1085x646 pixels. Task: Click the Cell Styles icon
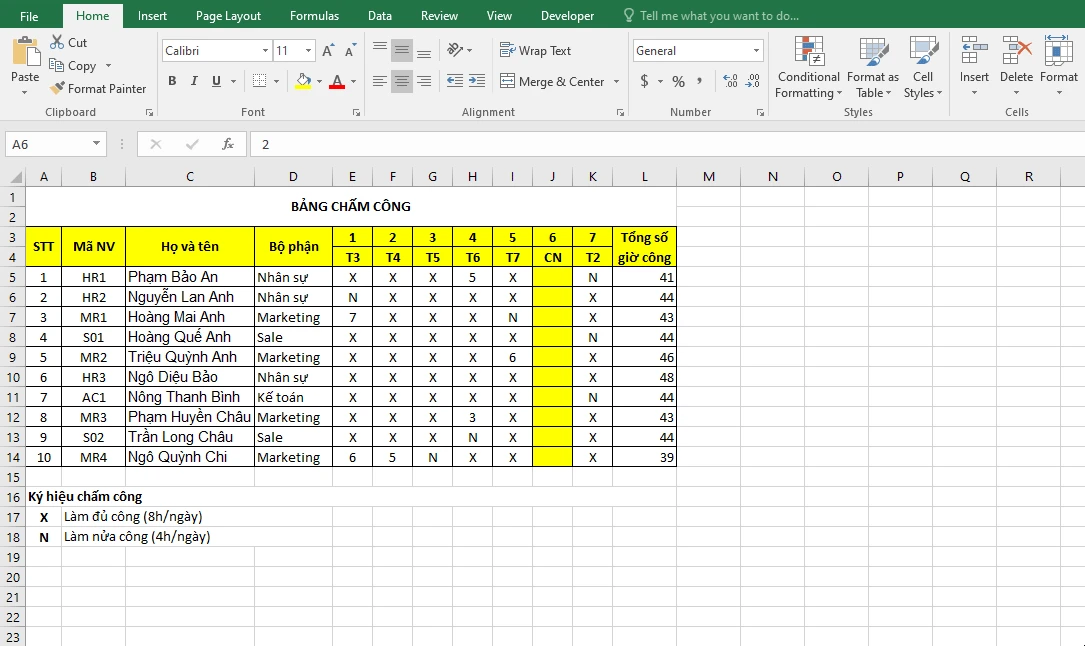[922, 63]
